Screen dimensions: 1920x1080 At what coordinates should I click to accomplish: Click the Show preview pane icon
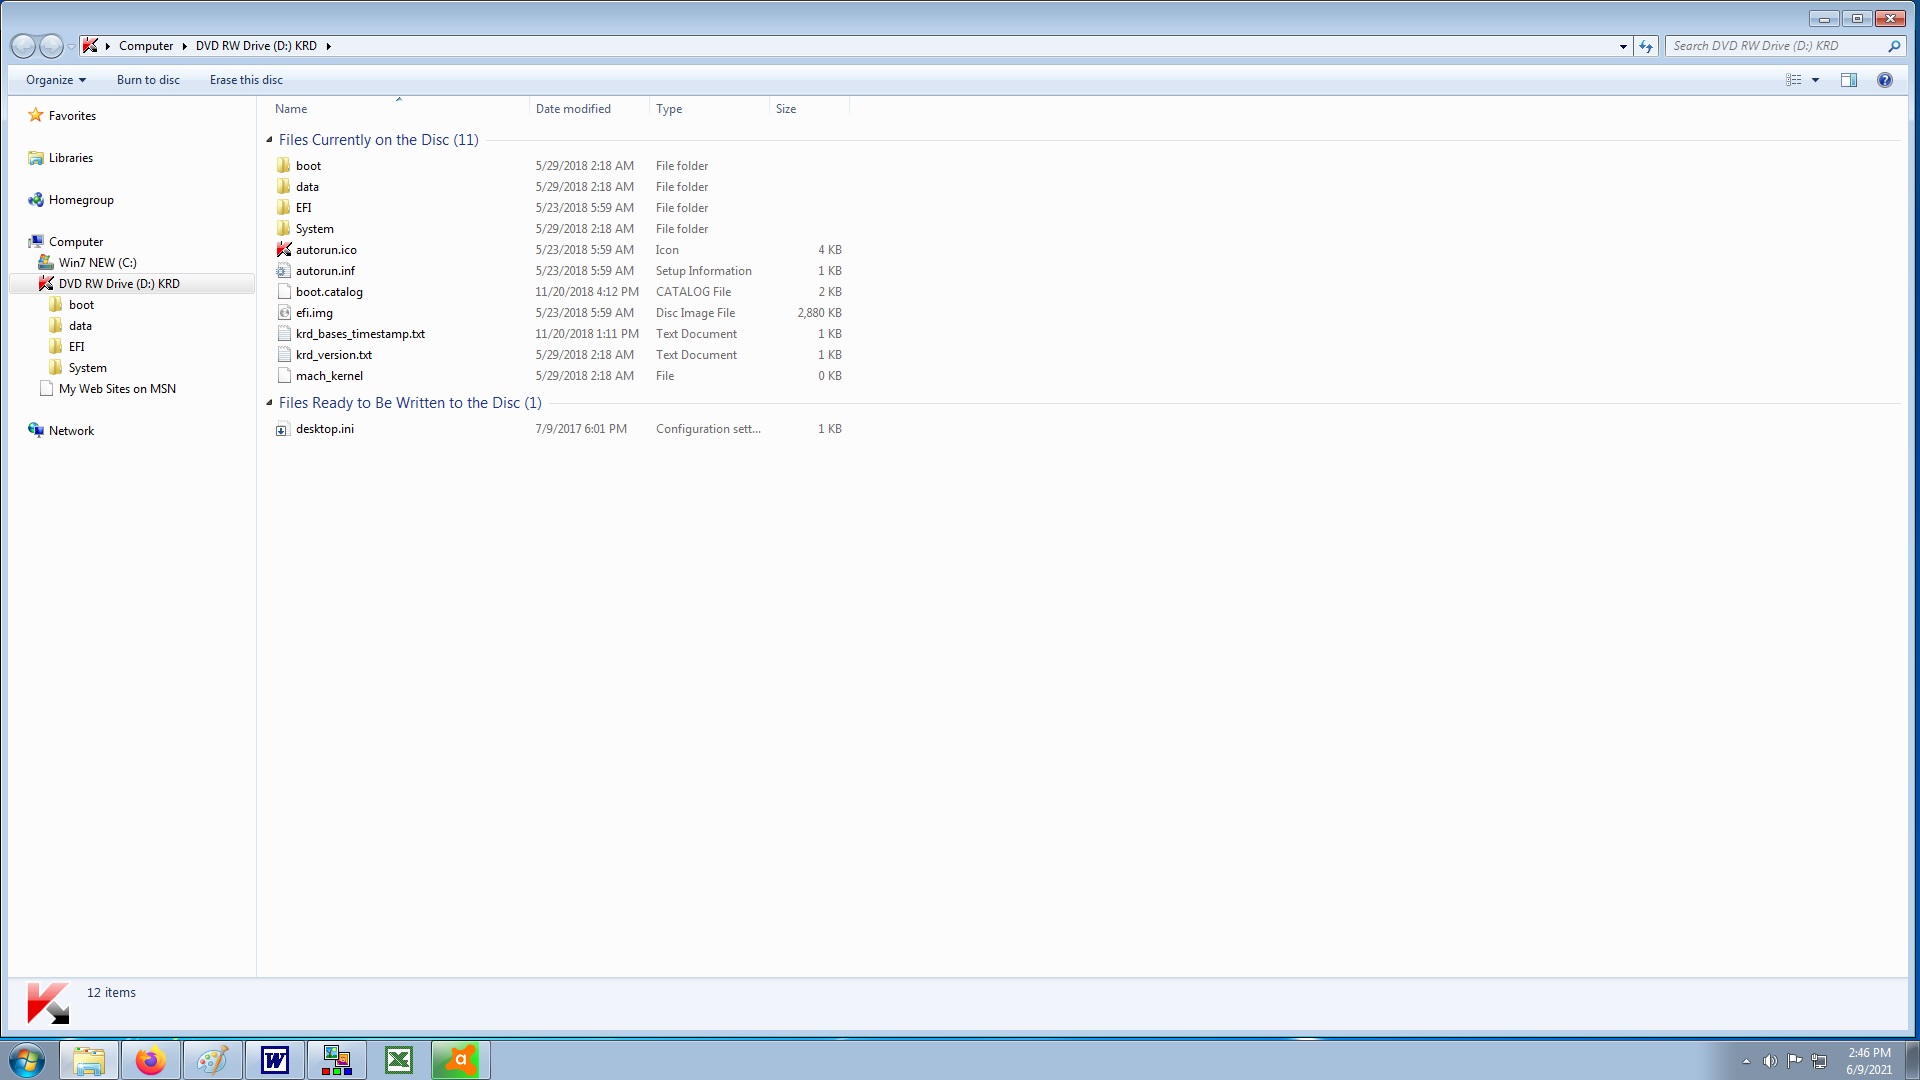pos(1848,80)
